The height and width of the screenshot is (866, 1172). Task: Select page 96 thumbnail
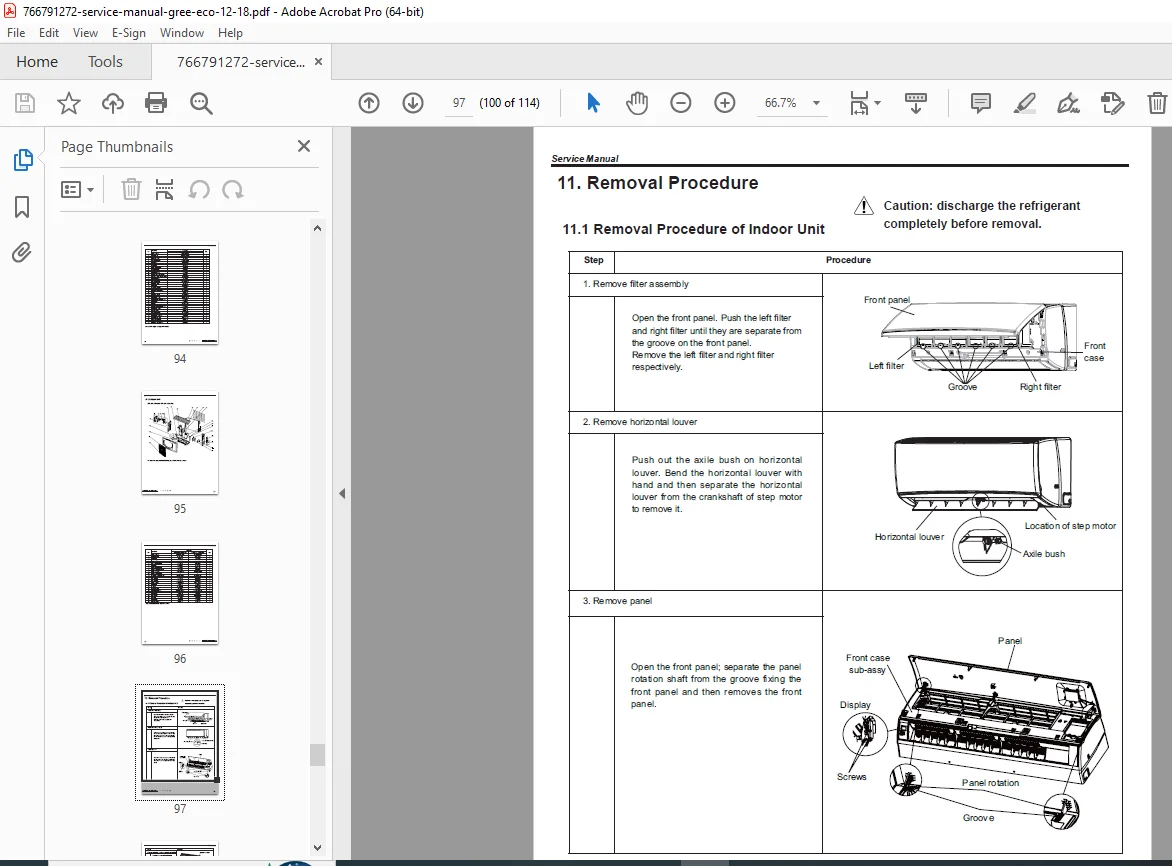[180, 594]
